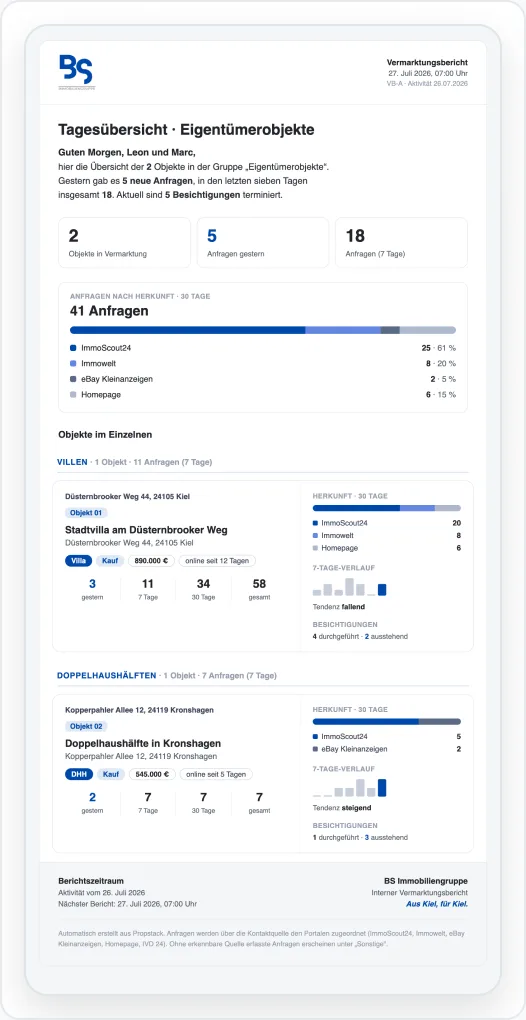Click Doppelhaushälfte's 7-Tage-Verlauf bar chart
526x1020 pixels.
point(350,788)
